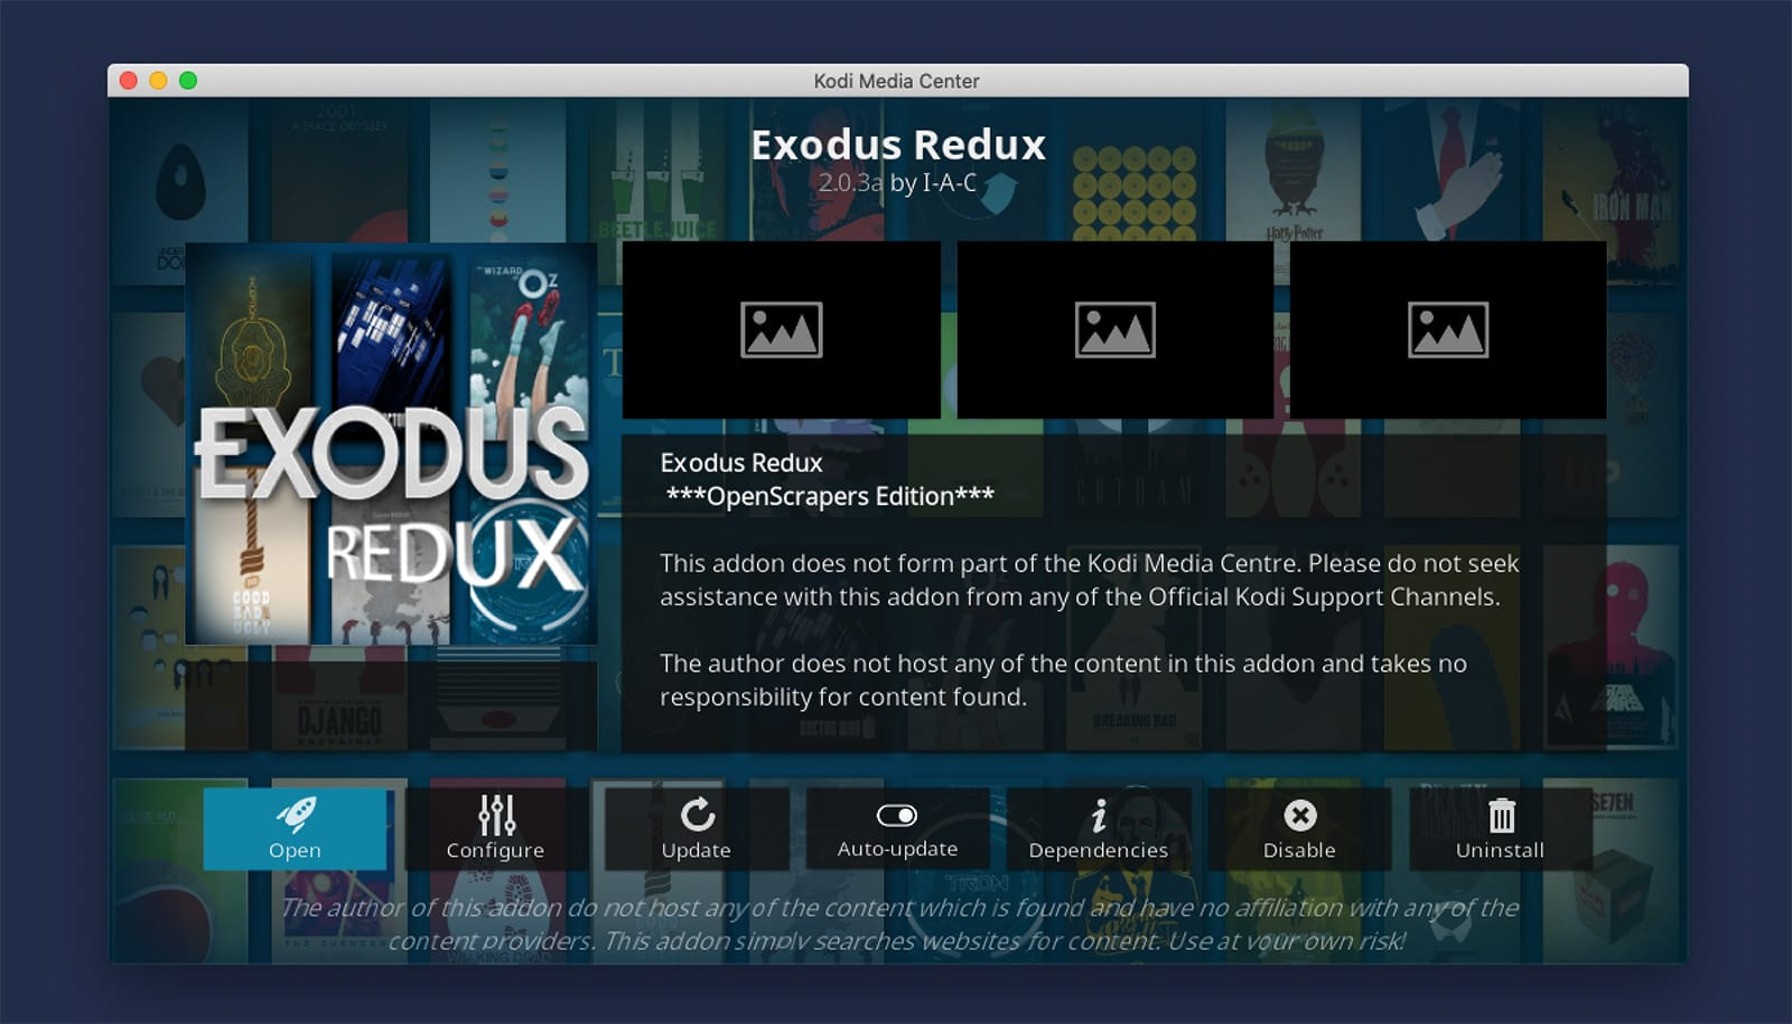Image resolution: width=1792 pixels, height=1024 pixels.
Task: Click the trash can Uninstall icon
Action: (1501, 815)
